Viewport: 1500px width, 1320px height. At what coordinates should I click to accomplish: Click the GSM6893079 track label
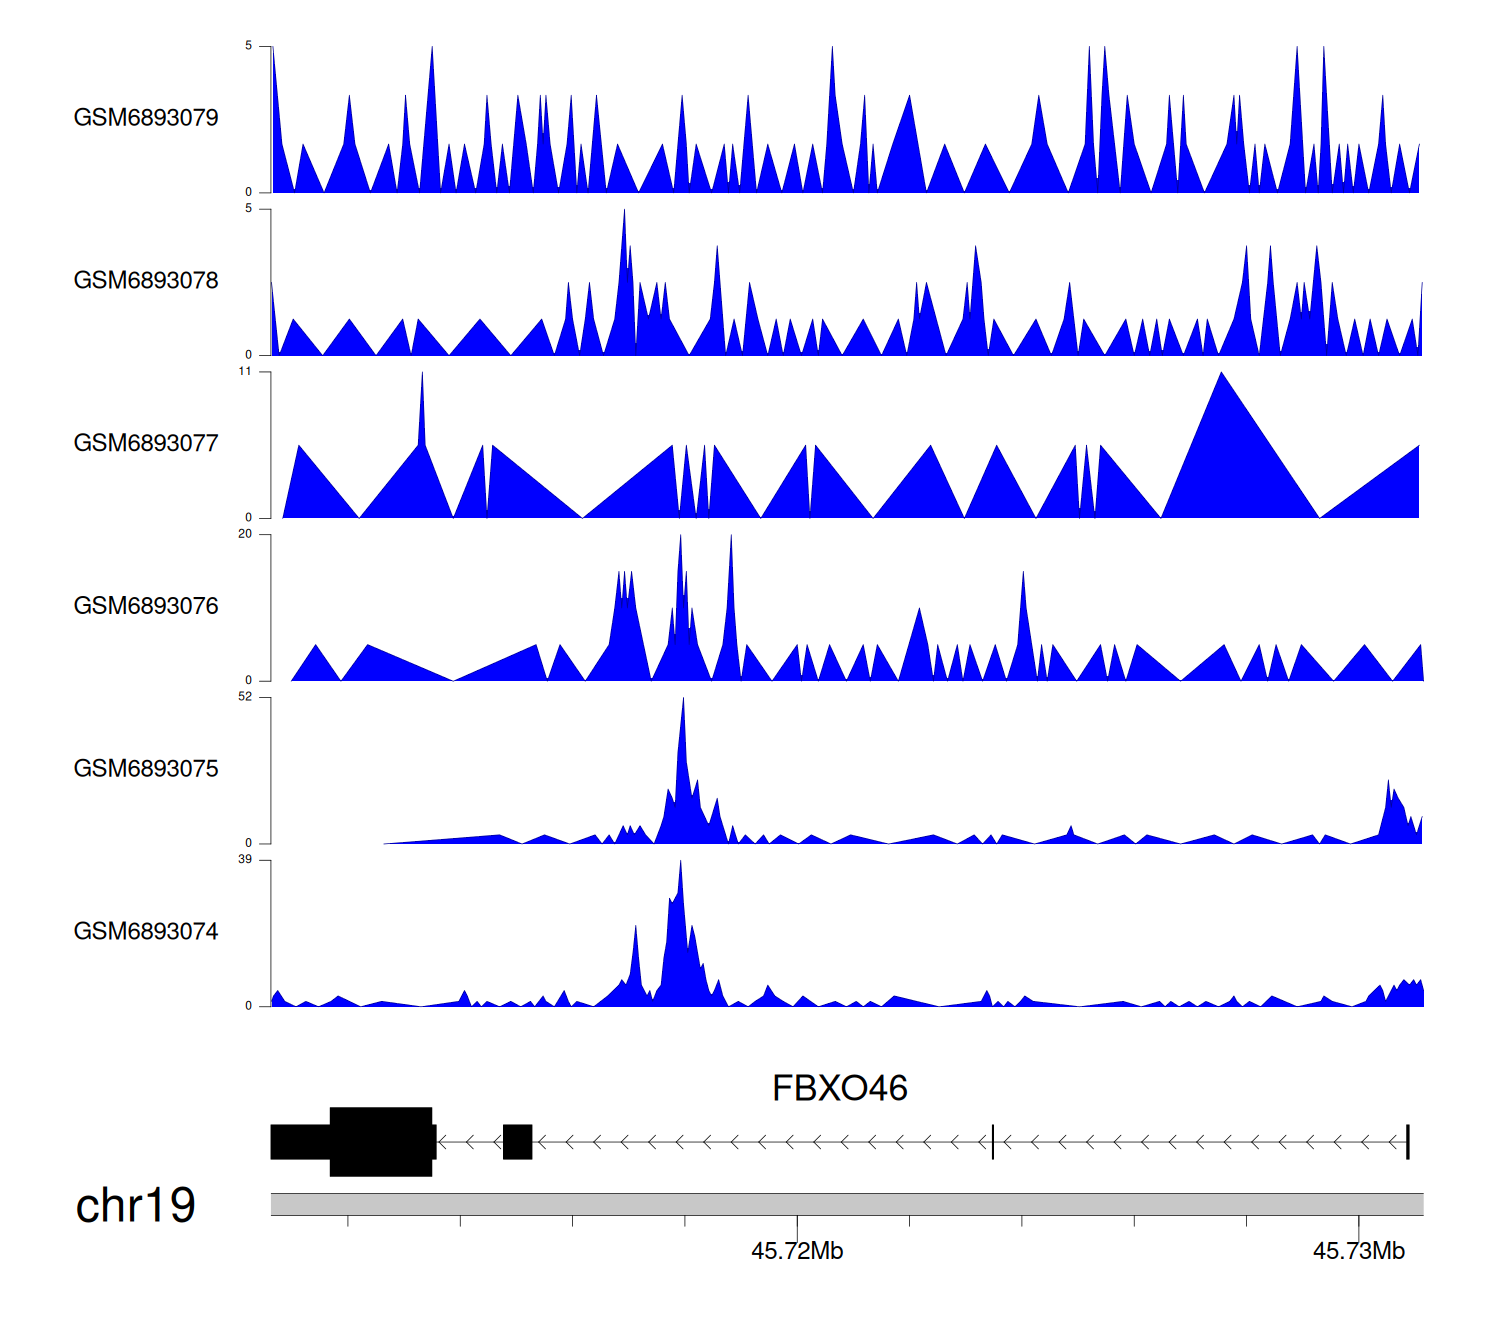tap(146, 118)
